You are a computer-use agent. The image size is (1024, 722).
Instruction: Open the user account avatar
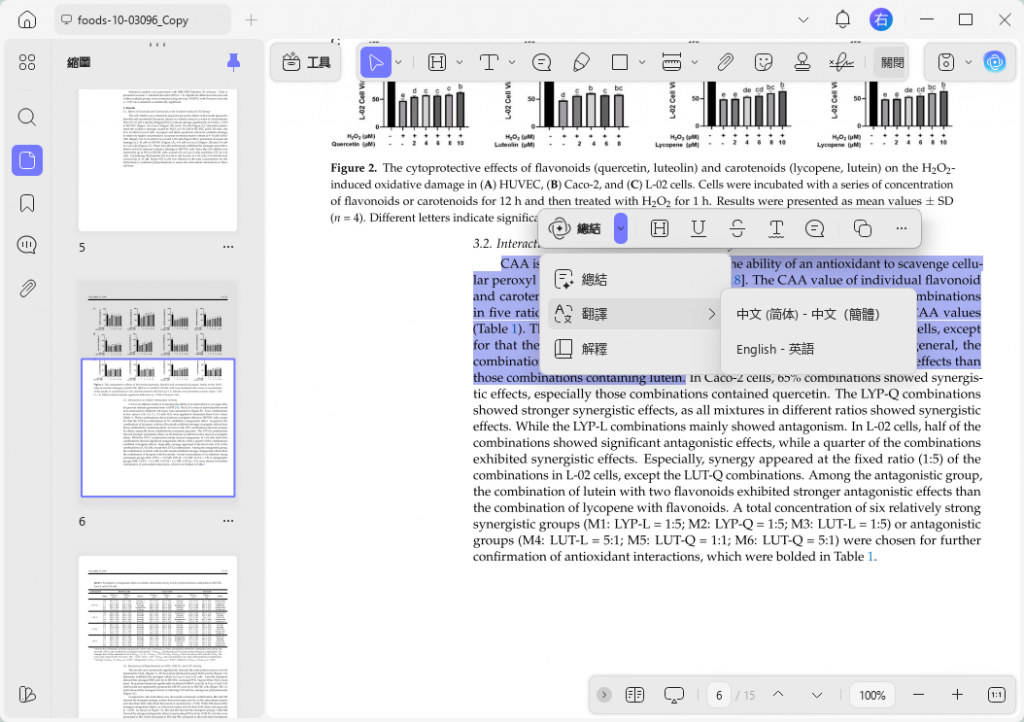click(x=880, y=20)
